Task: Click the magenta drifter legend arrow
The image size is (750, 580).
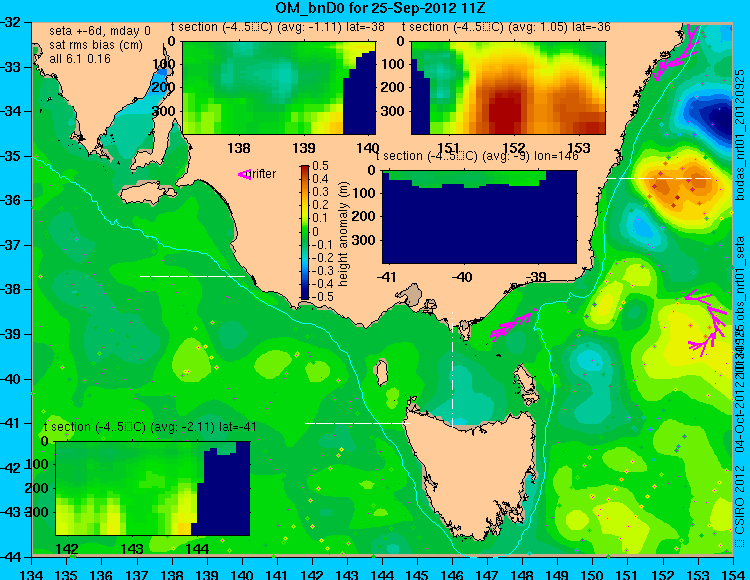Action: click(244, 175)
